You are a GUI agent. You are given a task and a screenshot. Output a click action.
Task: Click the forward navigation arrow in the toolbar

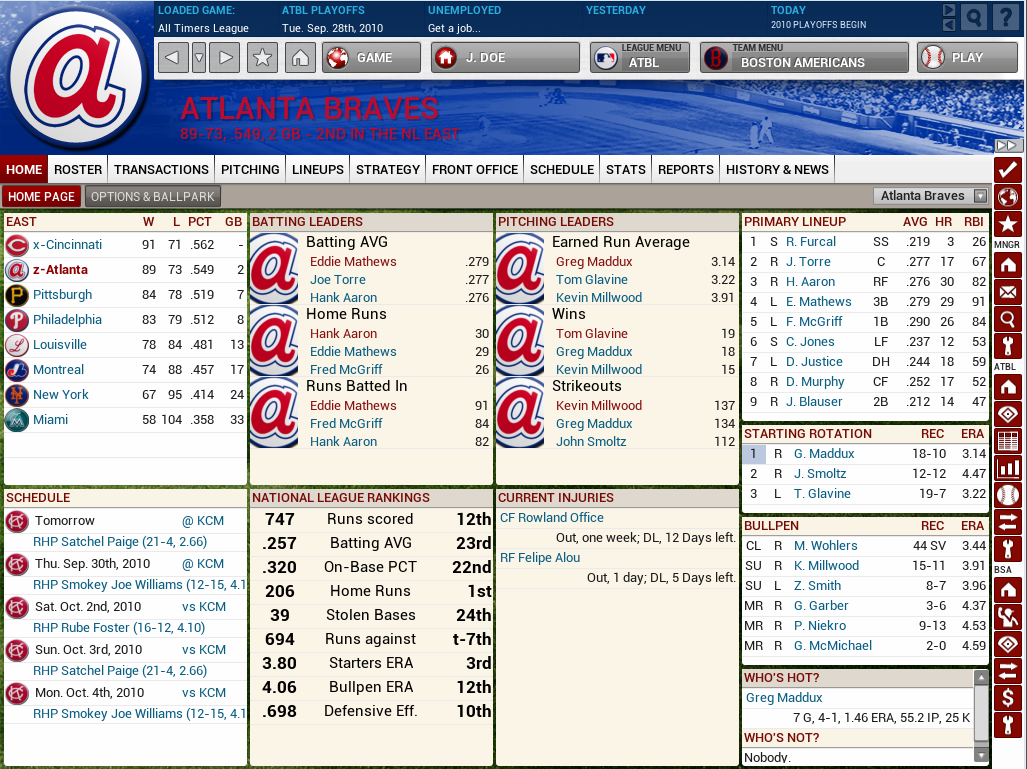[x=225, y=58]
